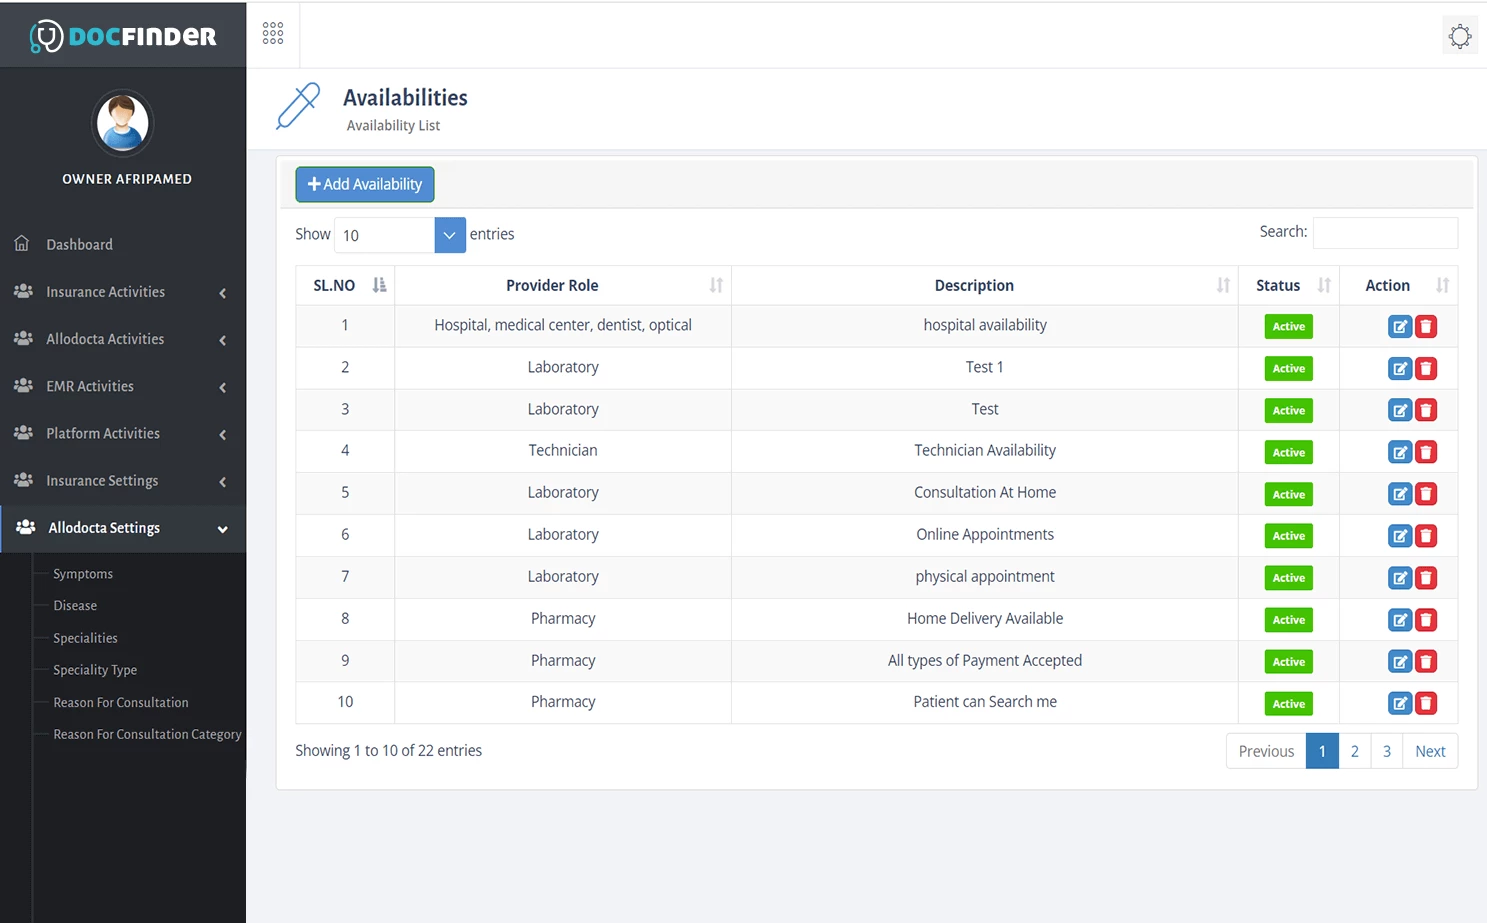The height and width of the screenshot is (923, 1487).
Task: Click the apps grid icon near the top bar
Action: 272,32
